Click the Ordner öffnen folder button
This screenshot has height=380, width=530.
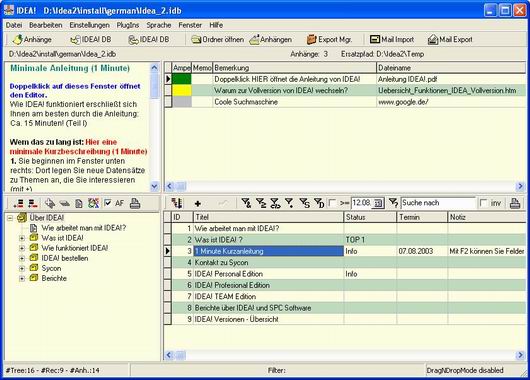pyautogui.click(x=217, y=40)
